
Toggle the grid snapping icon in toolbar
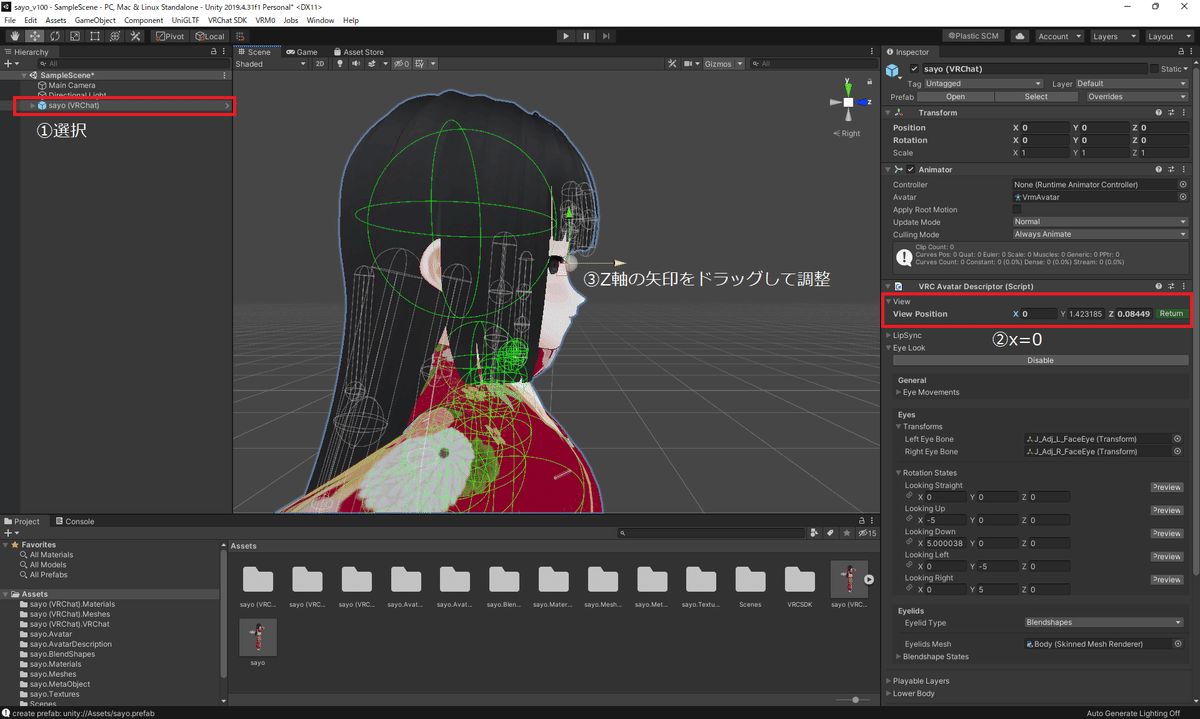point(240,36)
